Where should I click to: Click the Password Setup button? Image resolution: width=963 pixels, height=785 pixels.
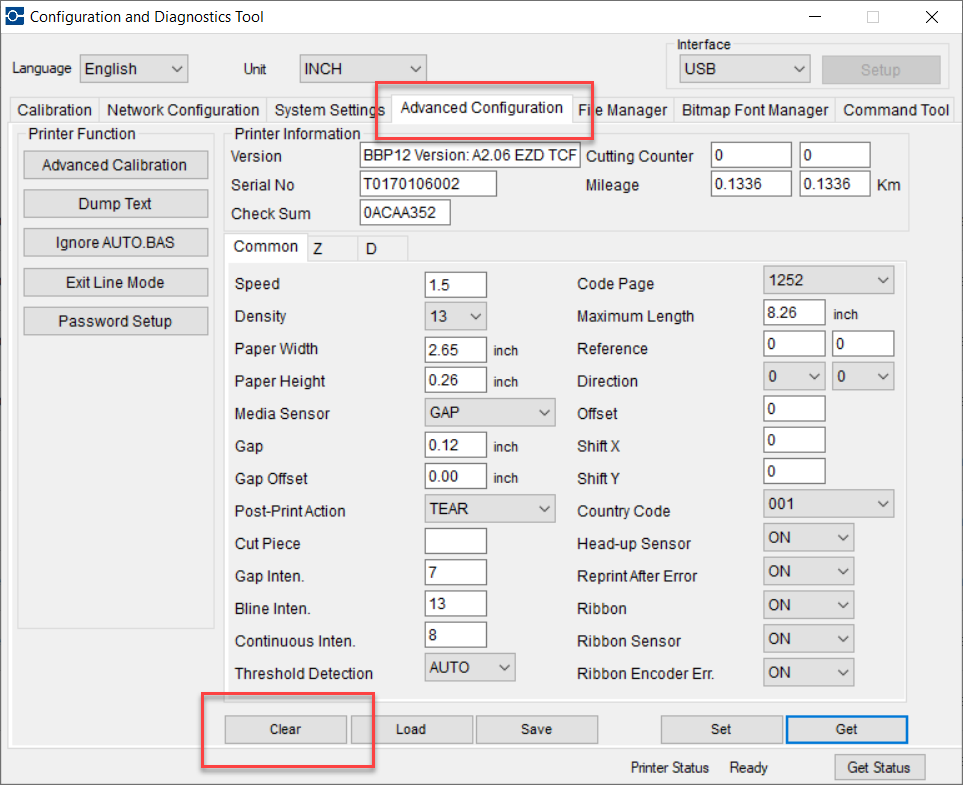click(x=115, y=321)
